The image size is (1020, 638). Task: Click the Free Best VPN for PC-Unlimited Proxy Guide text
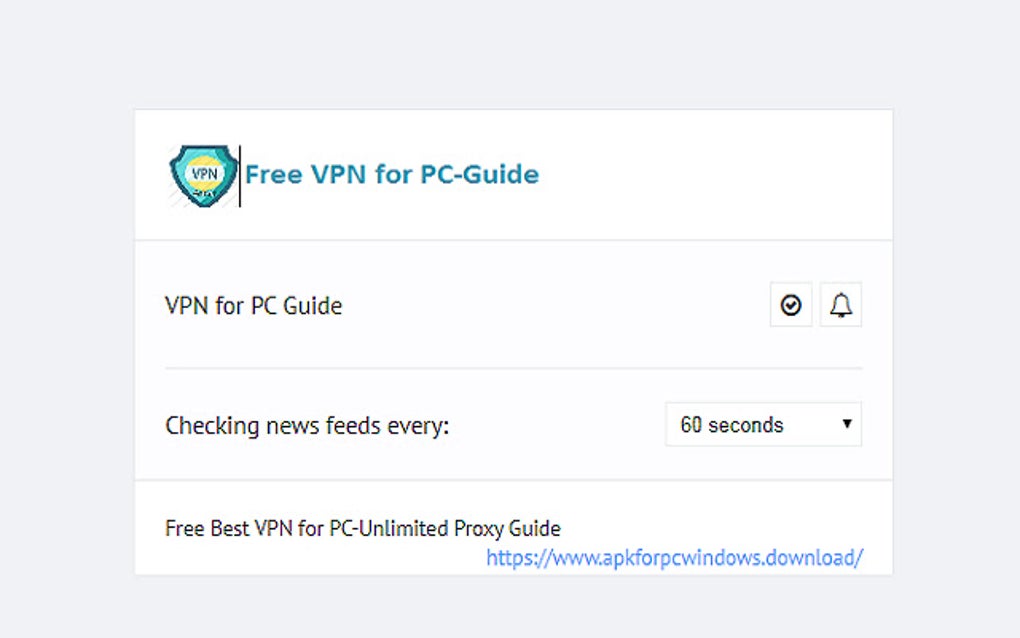point(362,528)
